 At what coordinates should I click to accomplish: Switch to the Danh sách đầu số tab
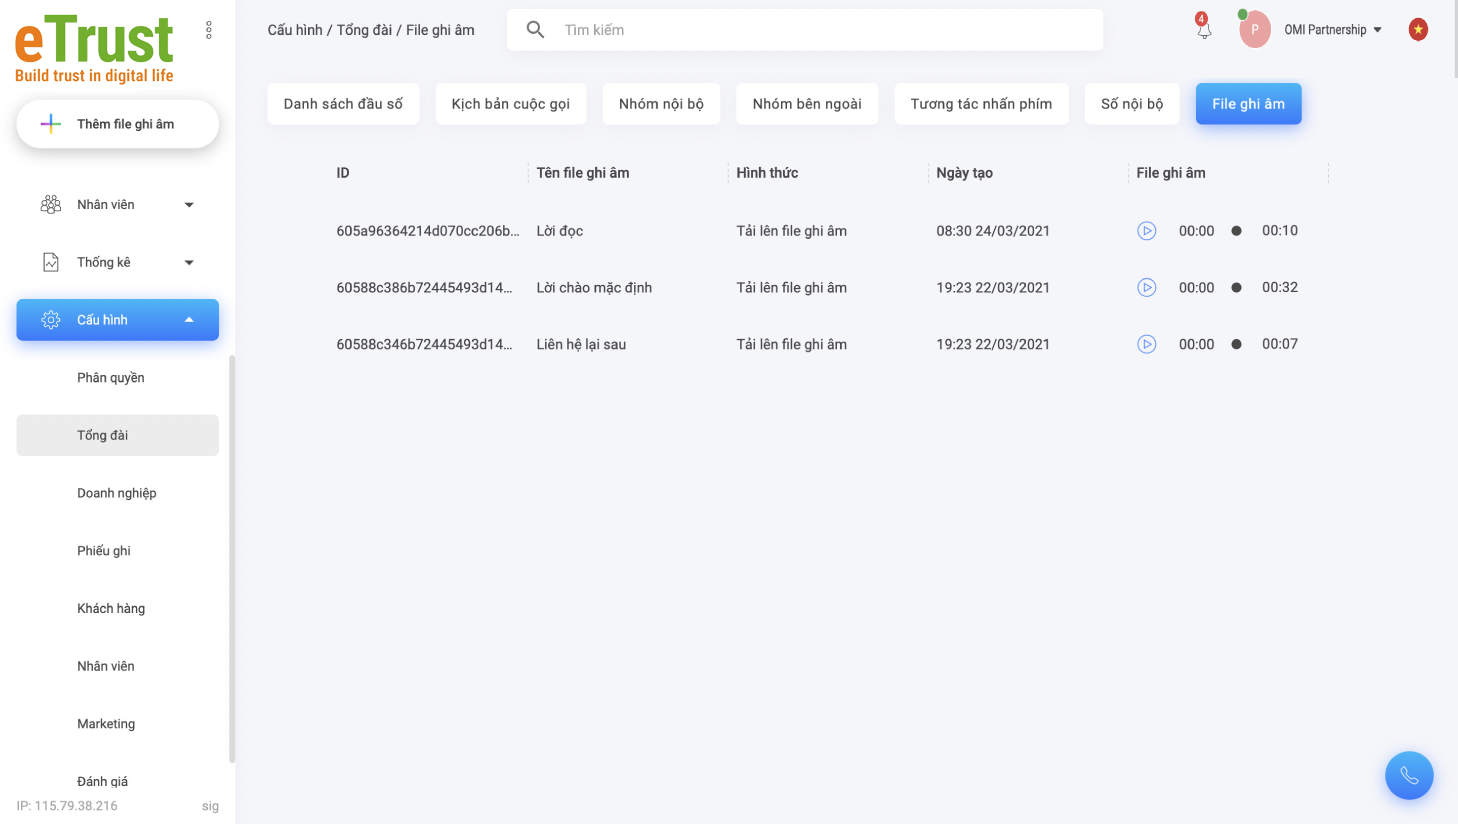343,104
